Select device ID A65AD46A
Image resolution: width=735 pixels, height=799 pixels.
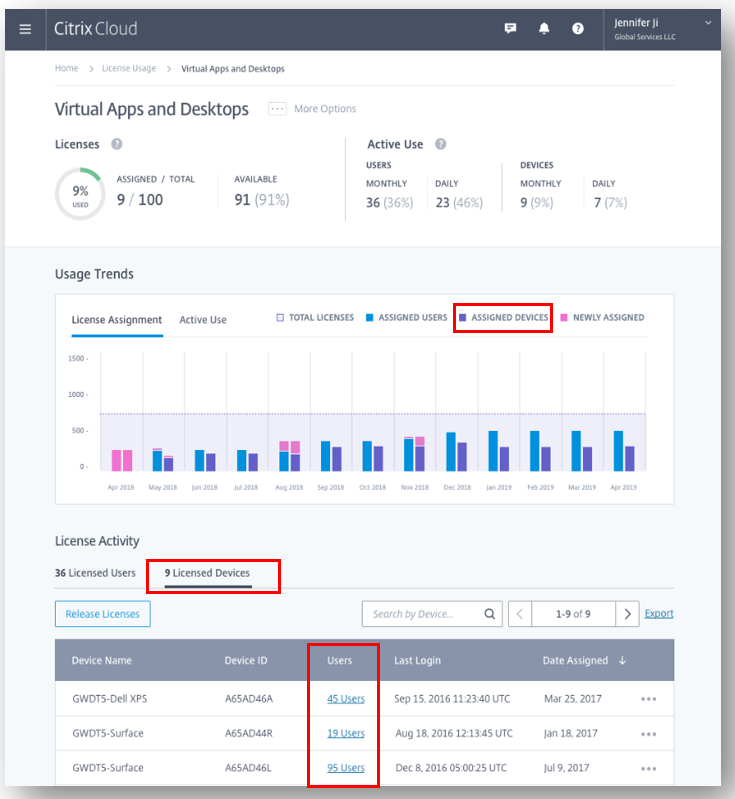[x=249, y=699]
